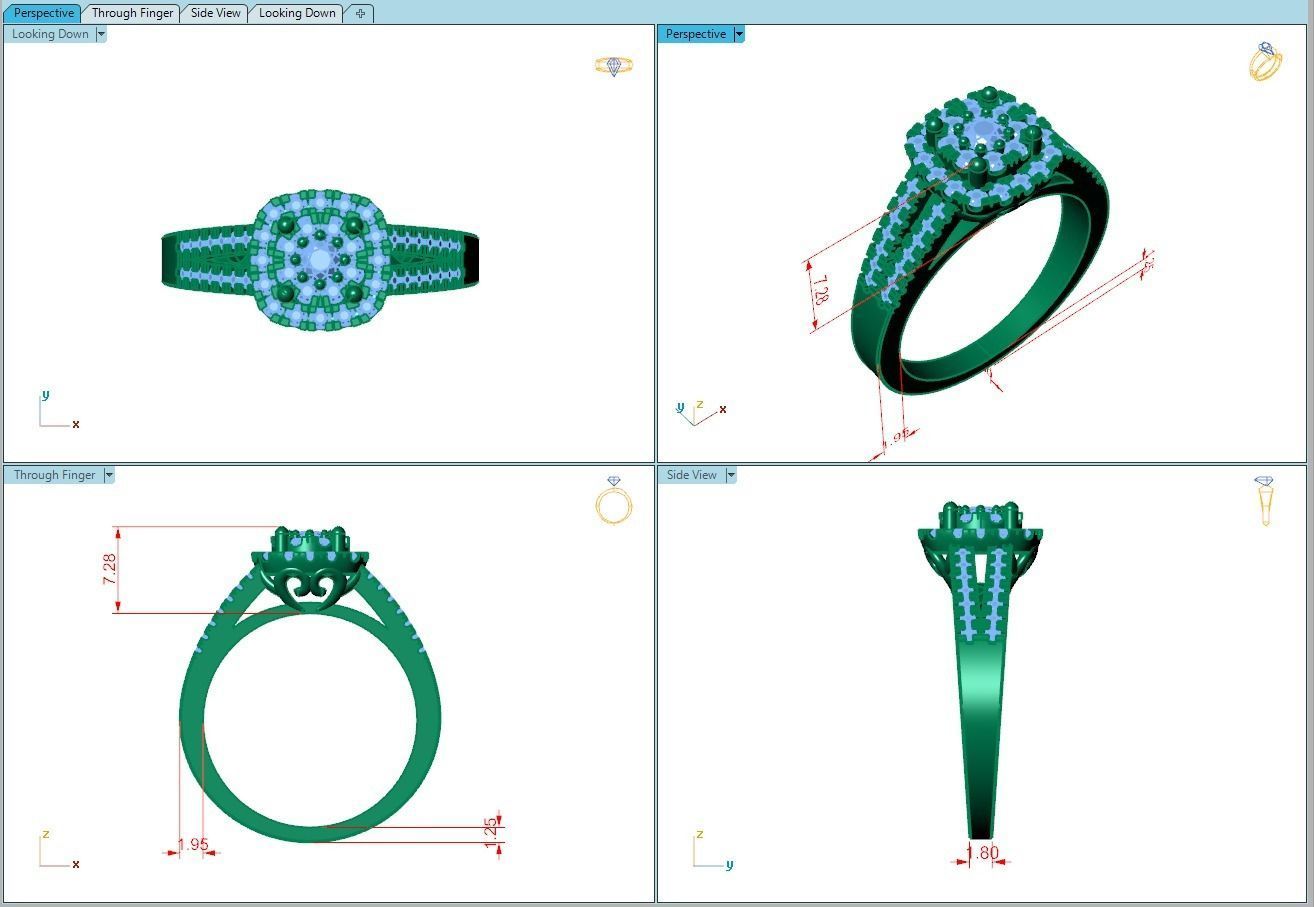Click the ring shank in Side View viewport

(980, 740)
